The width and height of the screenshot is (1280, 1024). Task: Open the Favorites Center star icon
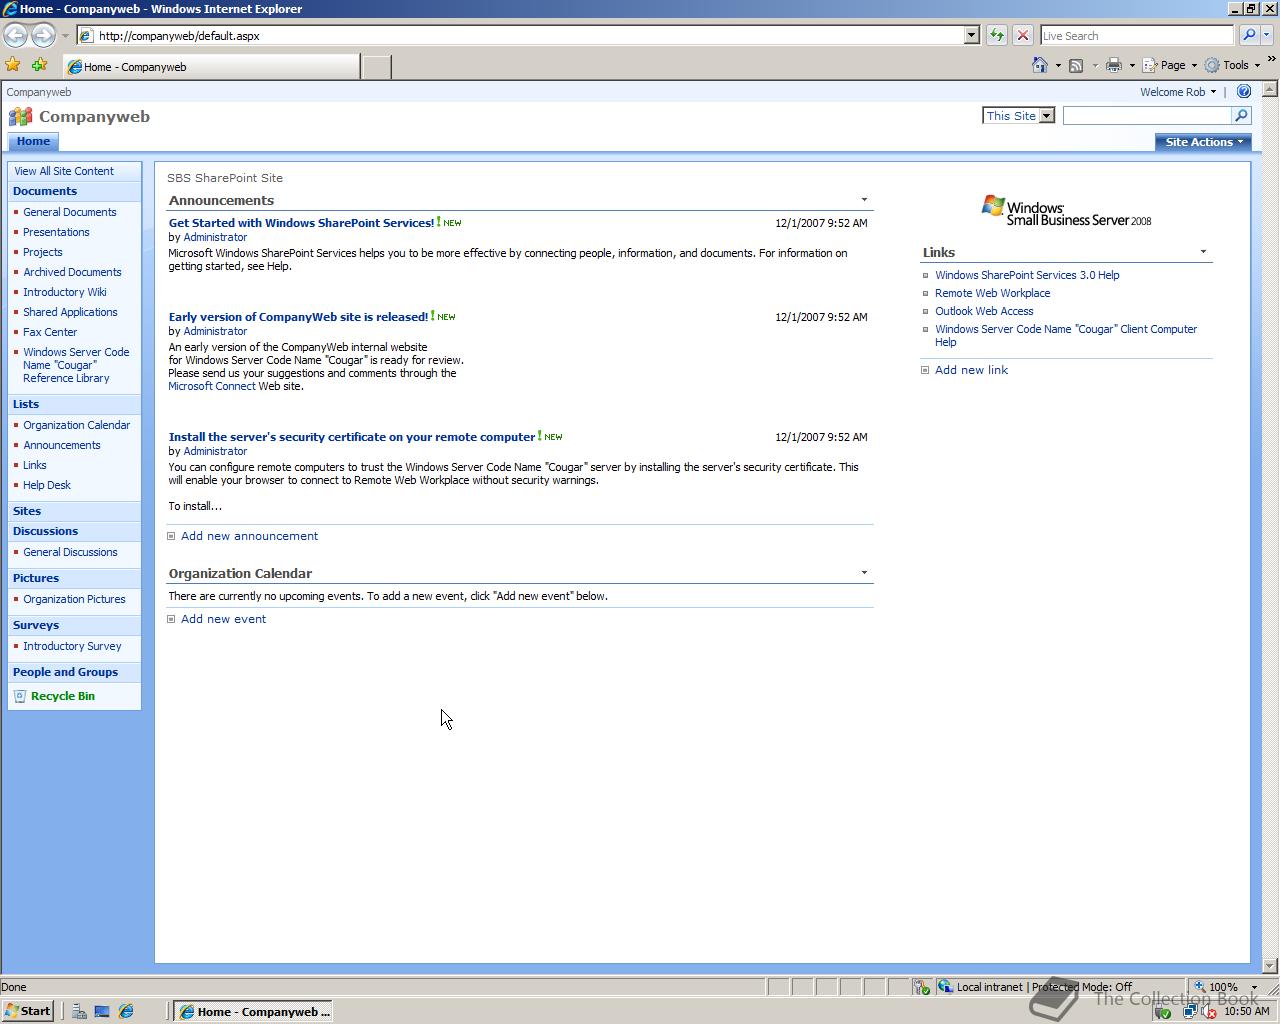pyautogui.click(x=13, y=65)
